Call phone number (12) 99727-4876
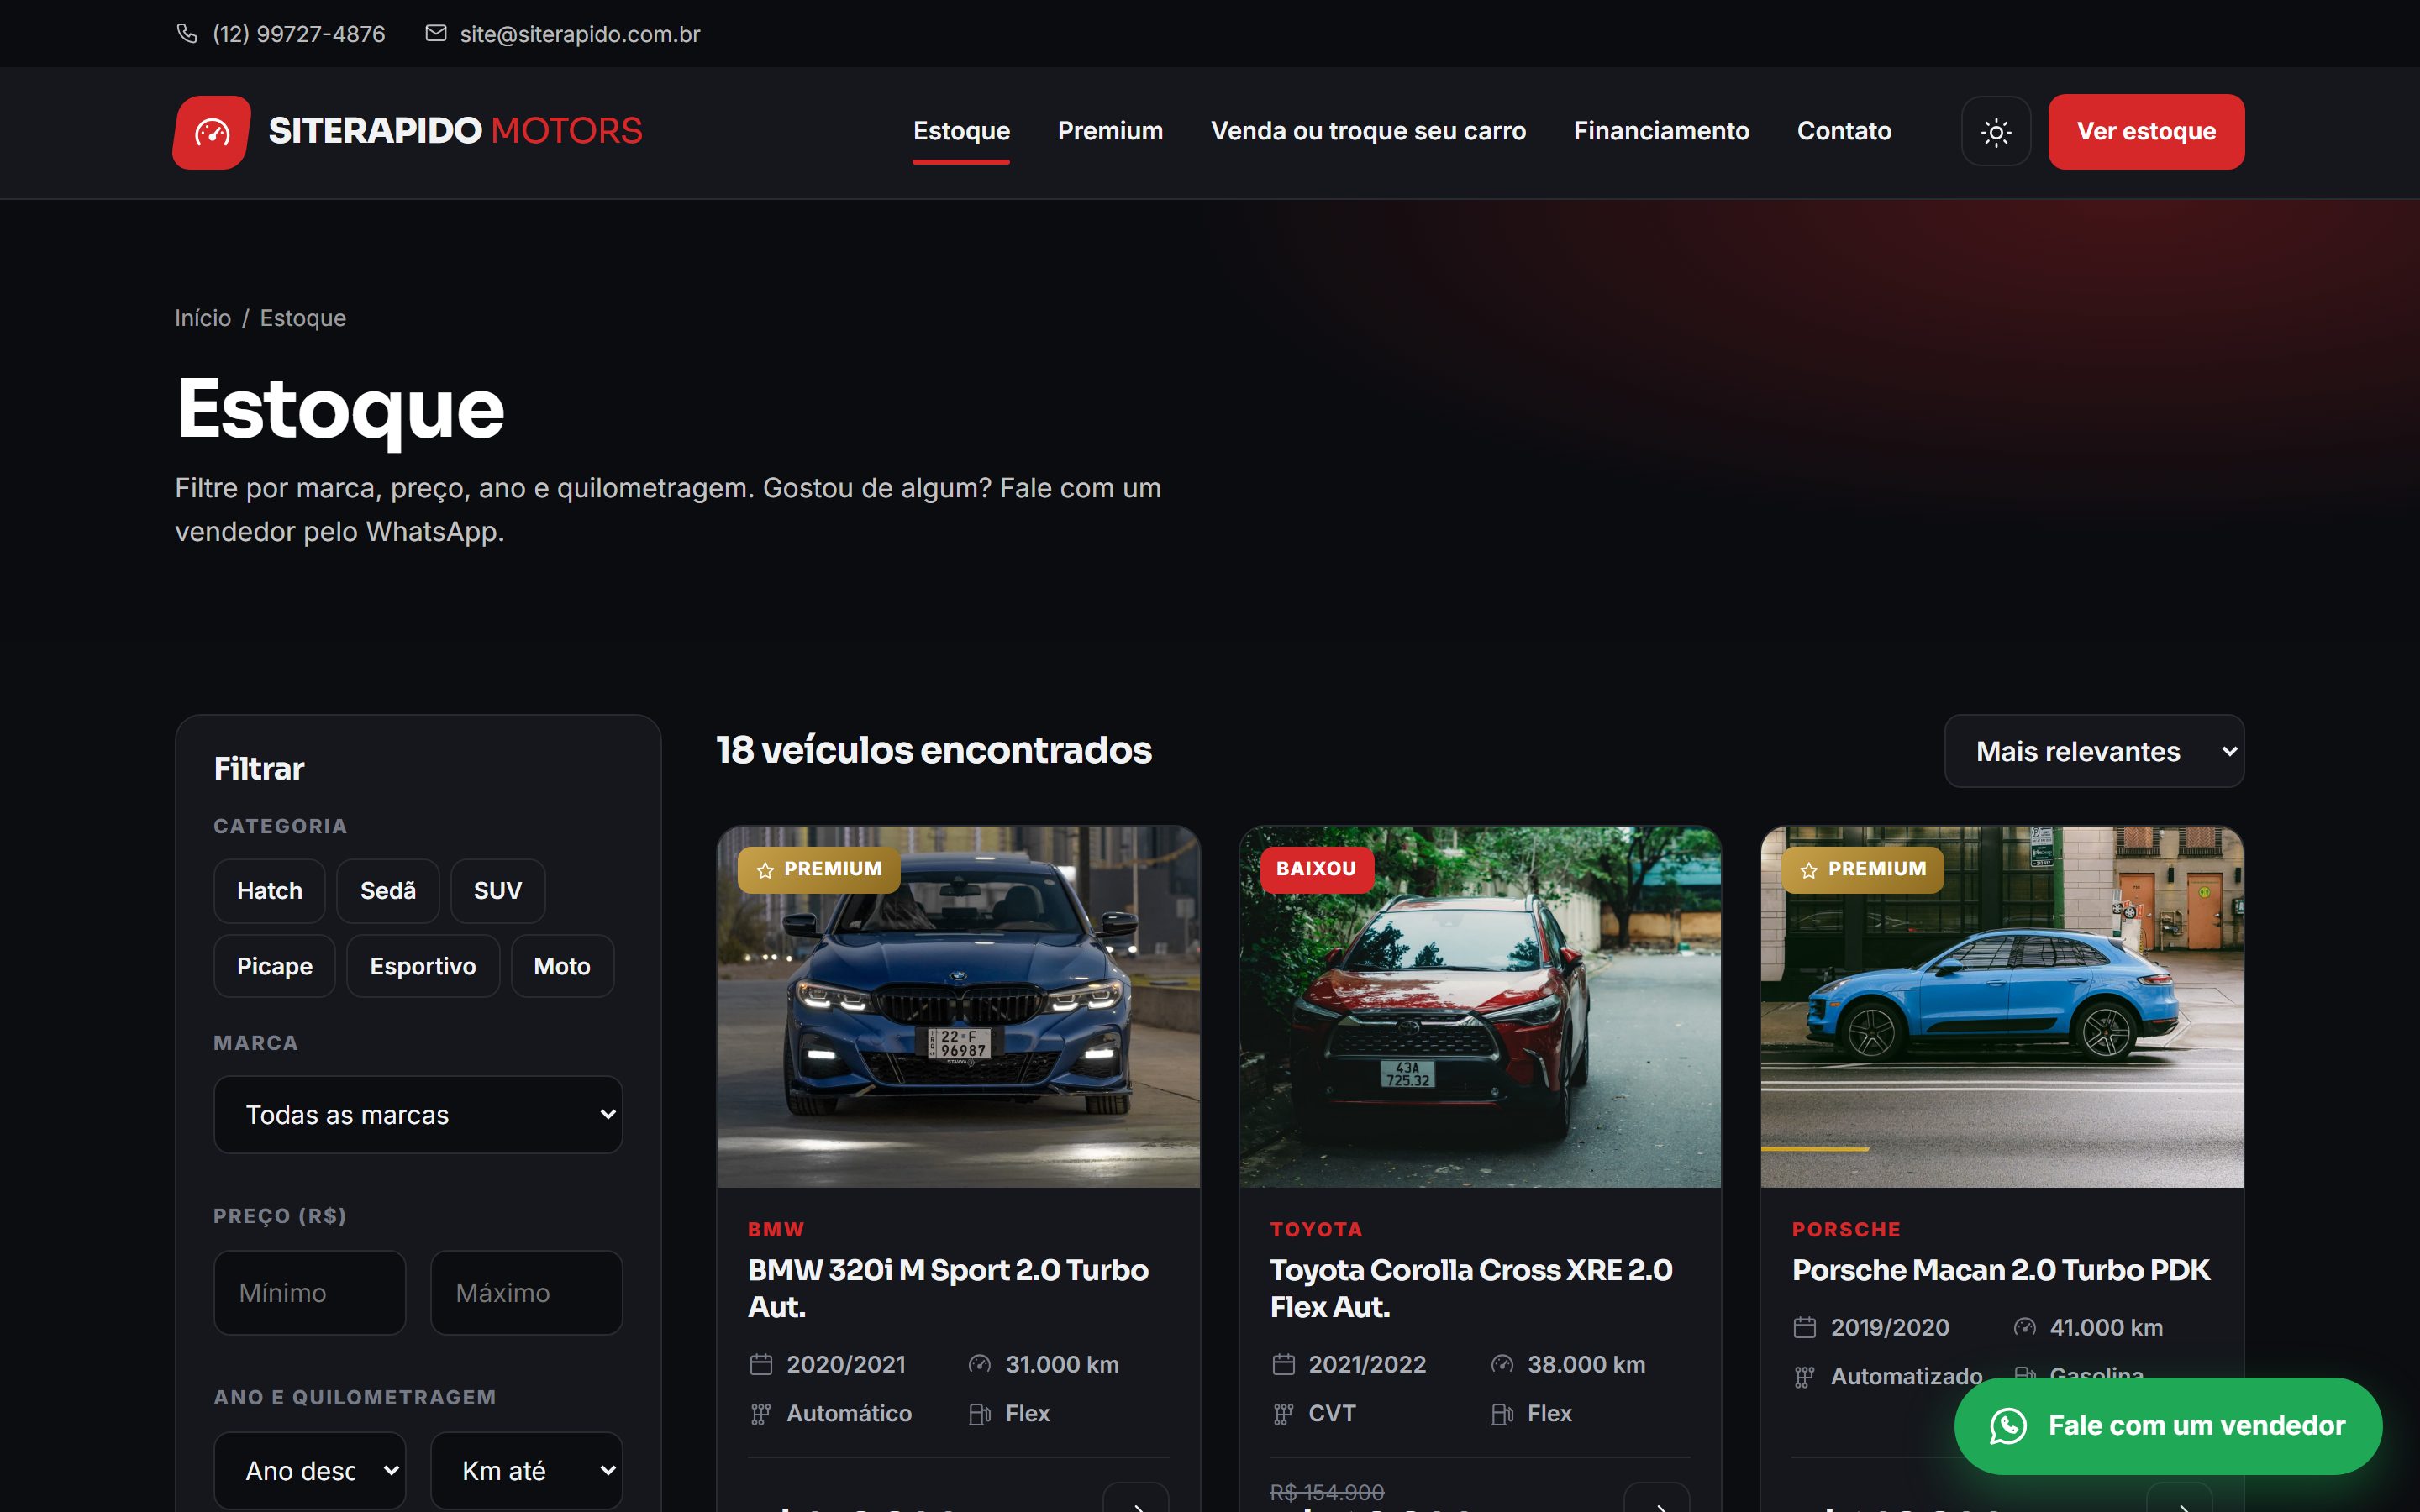The image size is (2420, 1512). click(x=299, y=34)
